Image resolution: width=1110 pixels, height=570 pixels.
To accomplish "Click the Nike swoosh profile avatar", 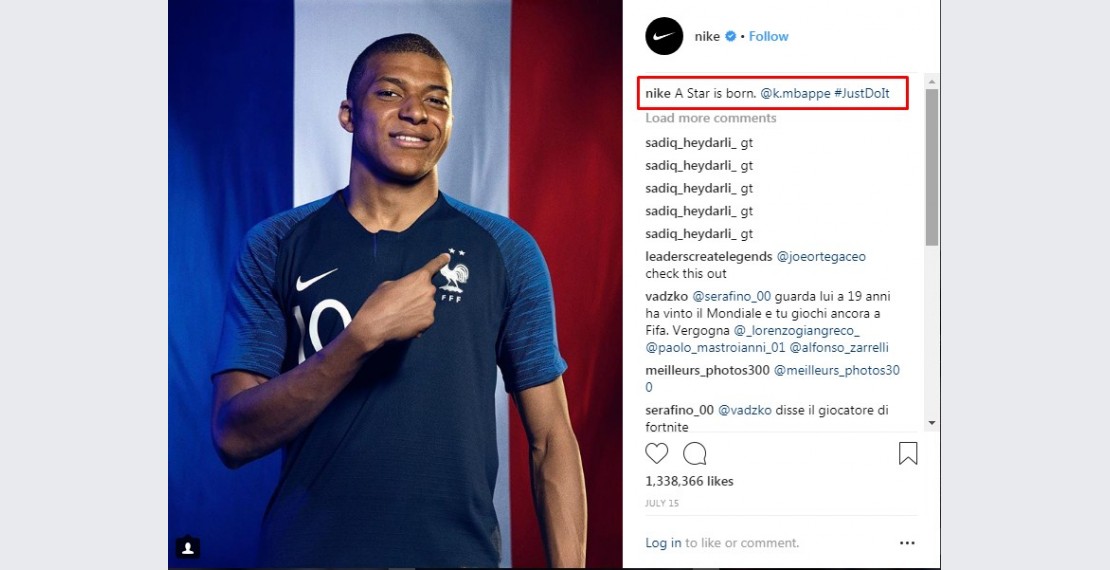I will click(664, 36).
